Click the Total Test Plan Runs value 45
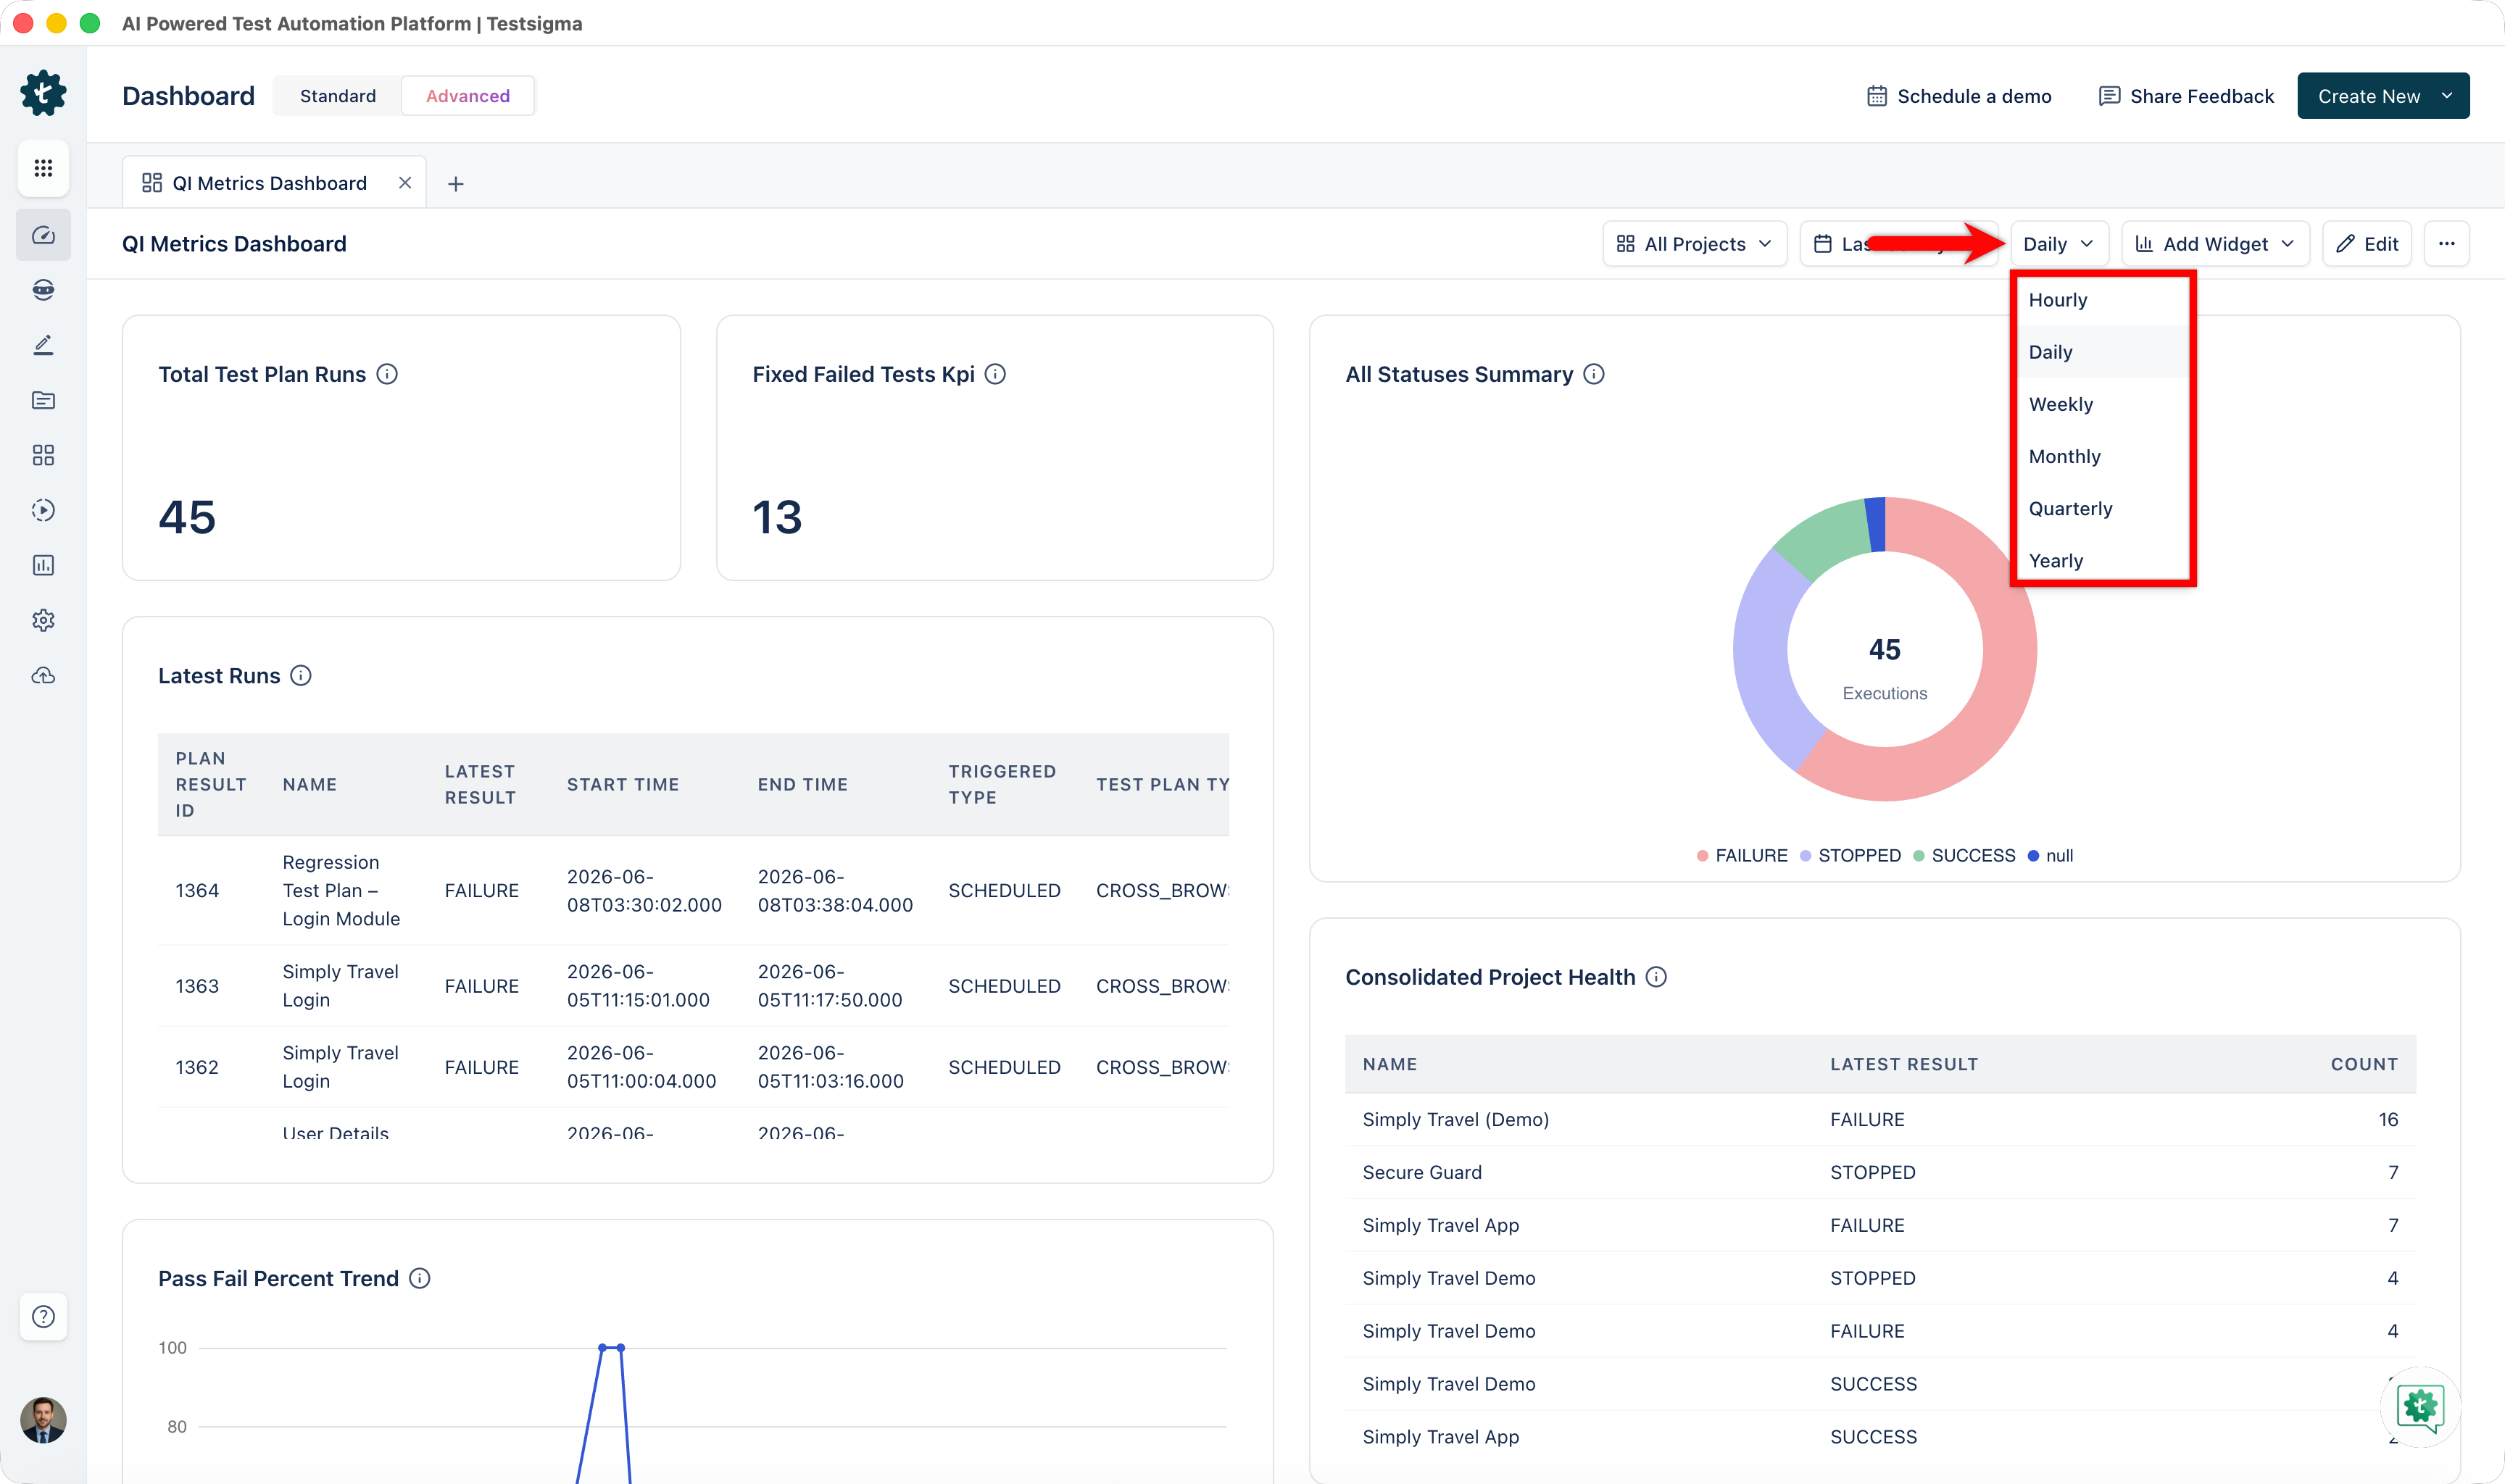This screenshot has width=2505, height=1484. coord(187,517)
